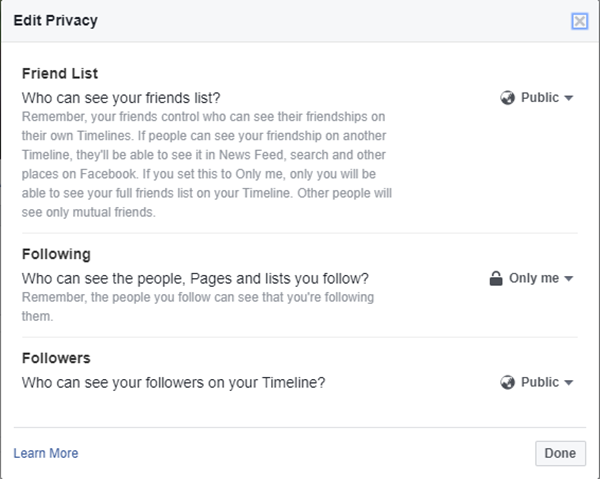600x479 pixels.
Task: Open the Public dropdown for Followers
Action: [x=537, y=382]
